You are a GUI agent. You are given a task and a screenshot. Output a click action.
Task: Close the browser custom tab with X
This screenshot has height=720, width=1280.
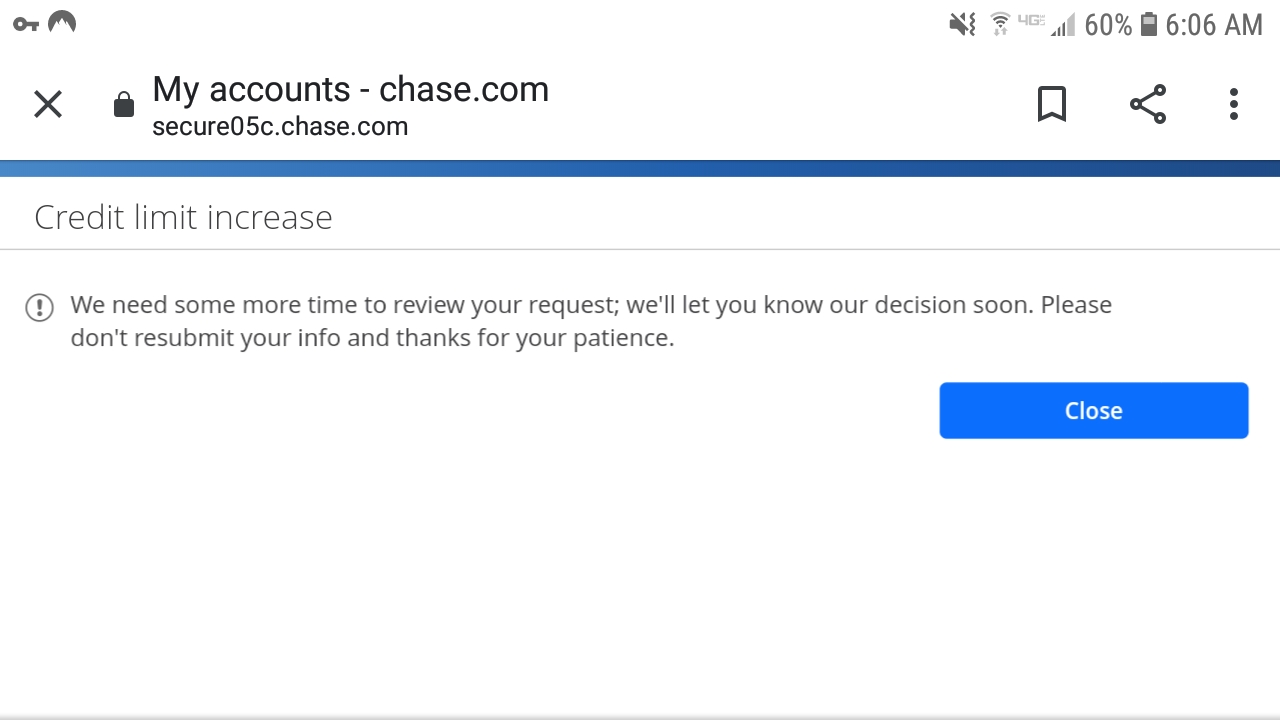point(48,104)
